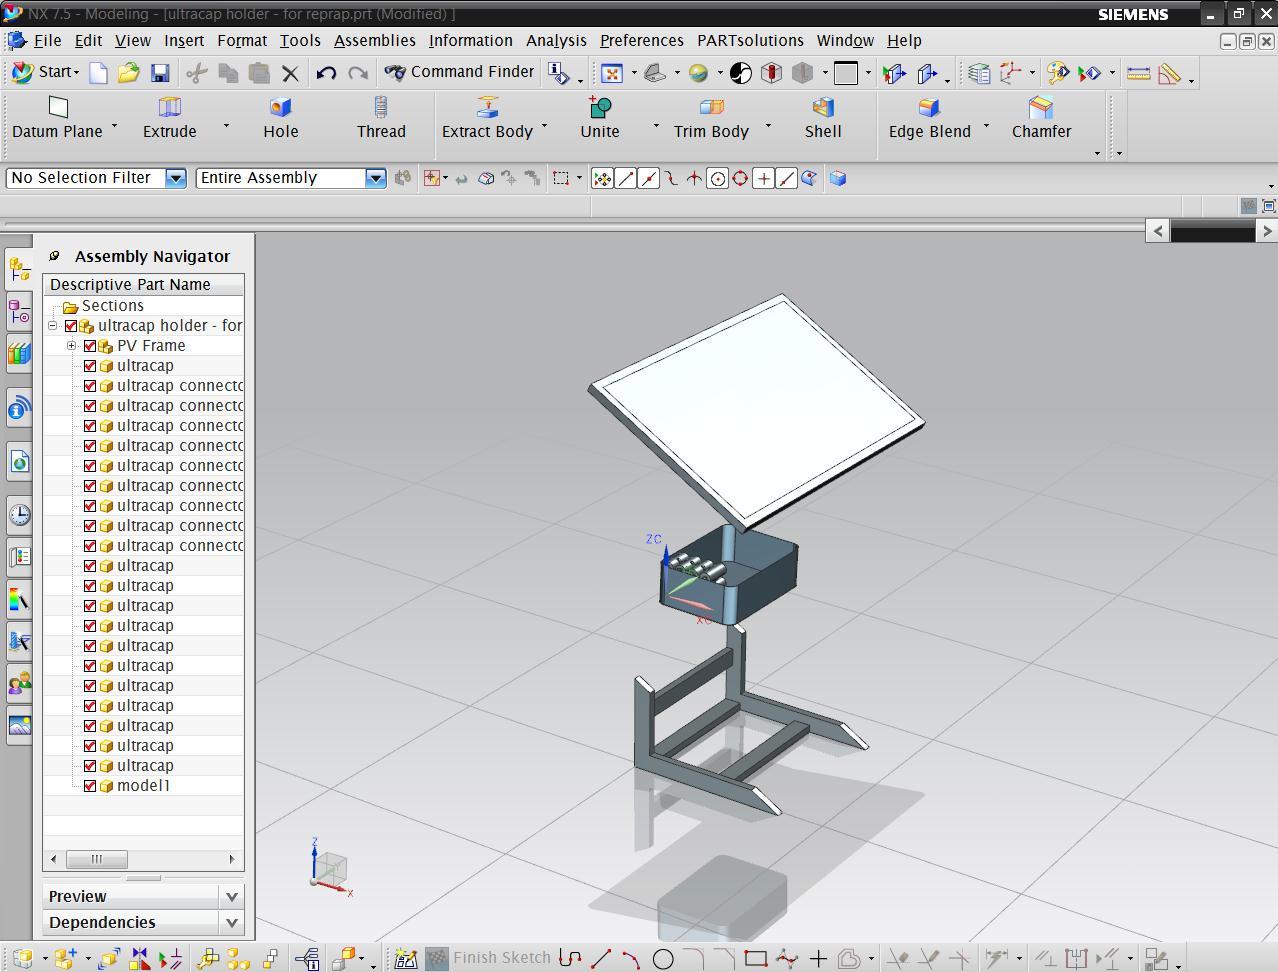This screenshot has height=972, width=1278.
Task: Uncheck the PV Frame component checkbox
Action: (x=90, y=346)
